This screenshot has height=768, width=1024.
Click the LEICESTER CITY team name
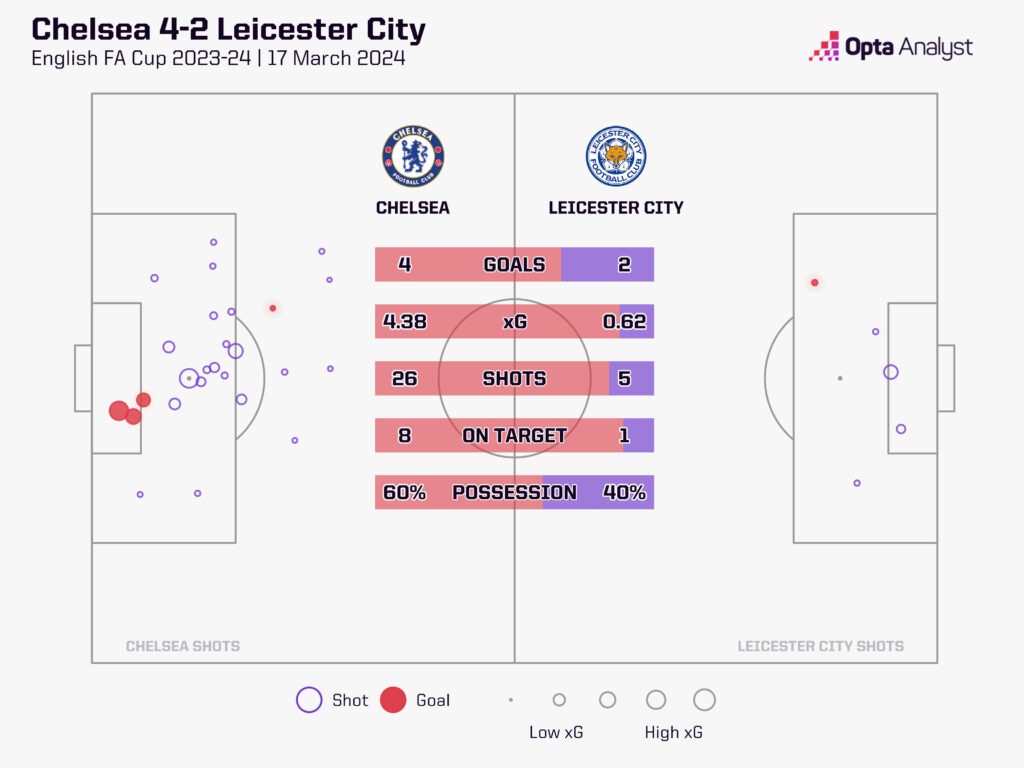tap(616, 208)
